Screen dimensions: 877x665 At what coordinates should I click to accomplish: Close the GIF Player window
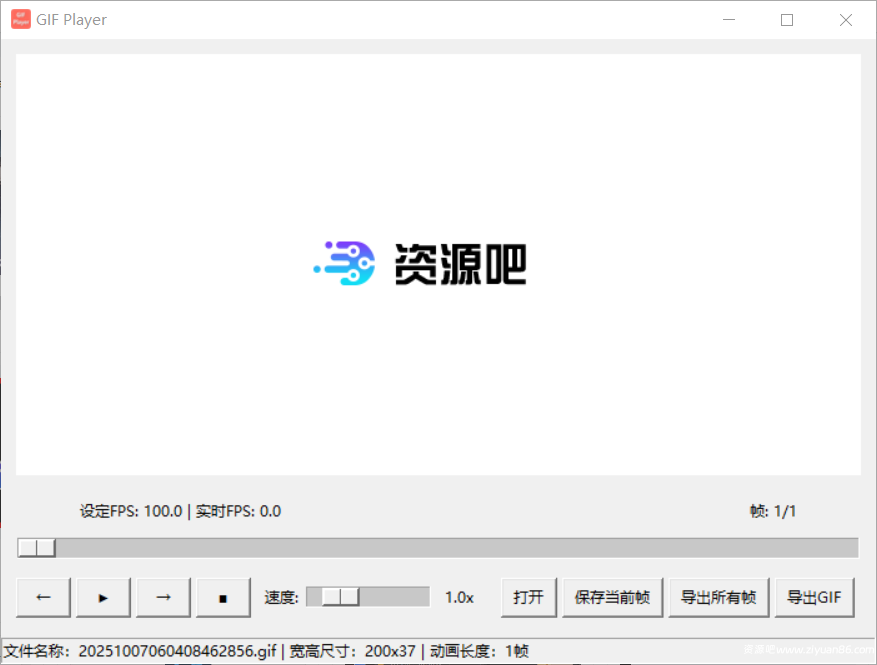pos(846,20)
